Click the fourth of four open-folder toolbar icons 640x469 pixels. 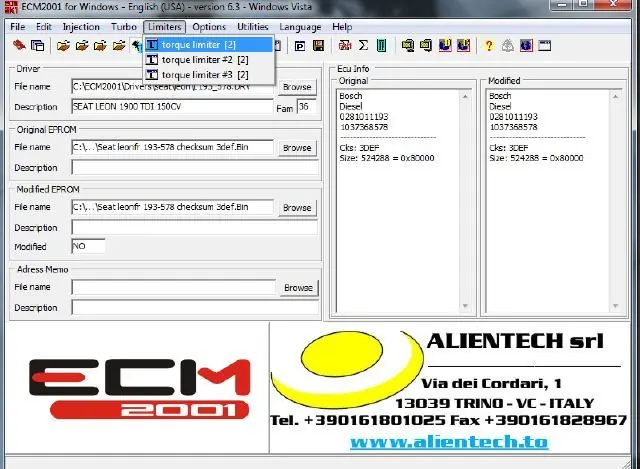coord(119,45)
